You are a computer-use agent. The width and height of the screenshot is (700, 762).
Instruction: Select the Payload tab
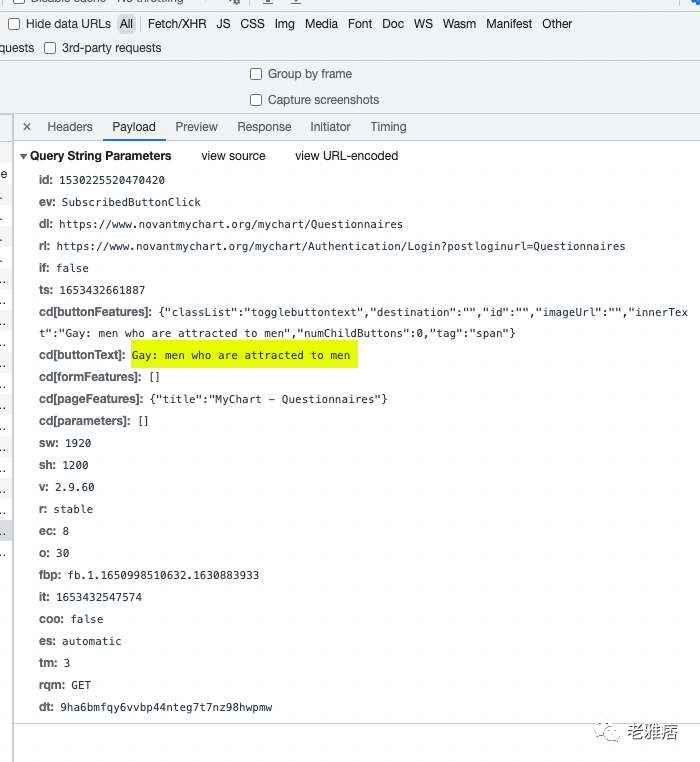(134, 127)
